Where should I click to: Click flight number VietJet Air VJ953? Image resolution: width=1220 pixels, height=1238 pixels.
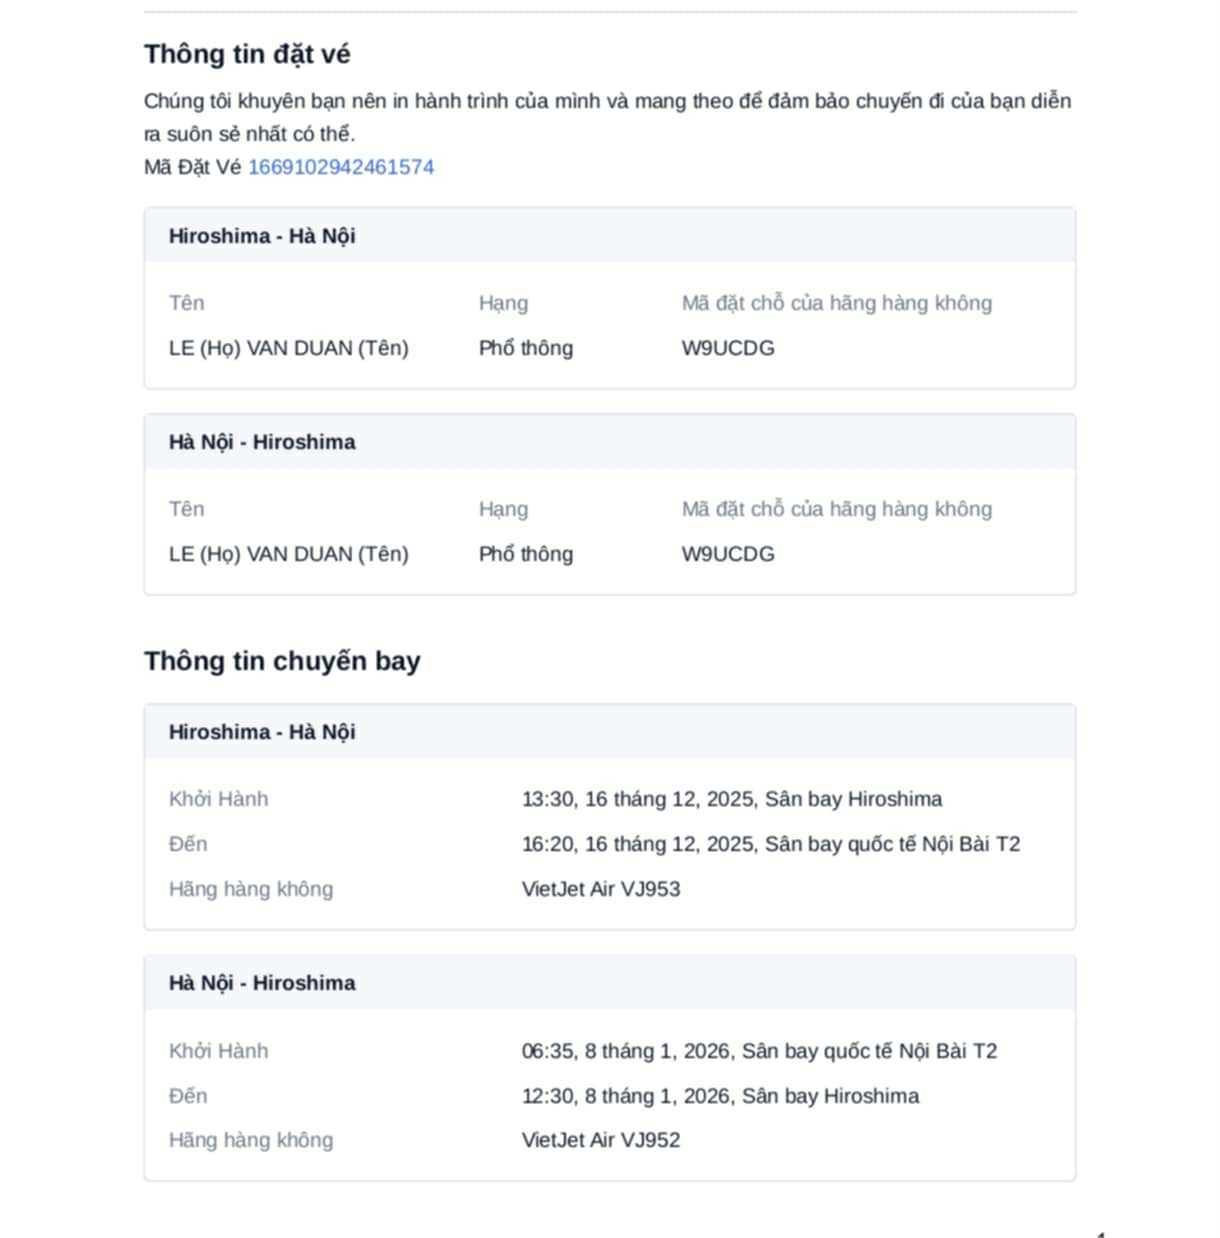[x=601, y=889]
